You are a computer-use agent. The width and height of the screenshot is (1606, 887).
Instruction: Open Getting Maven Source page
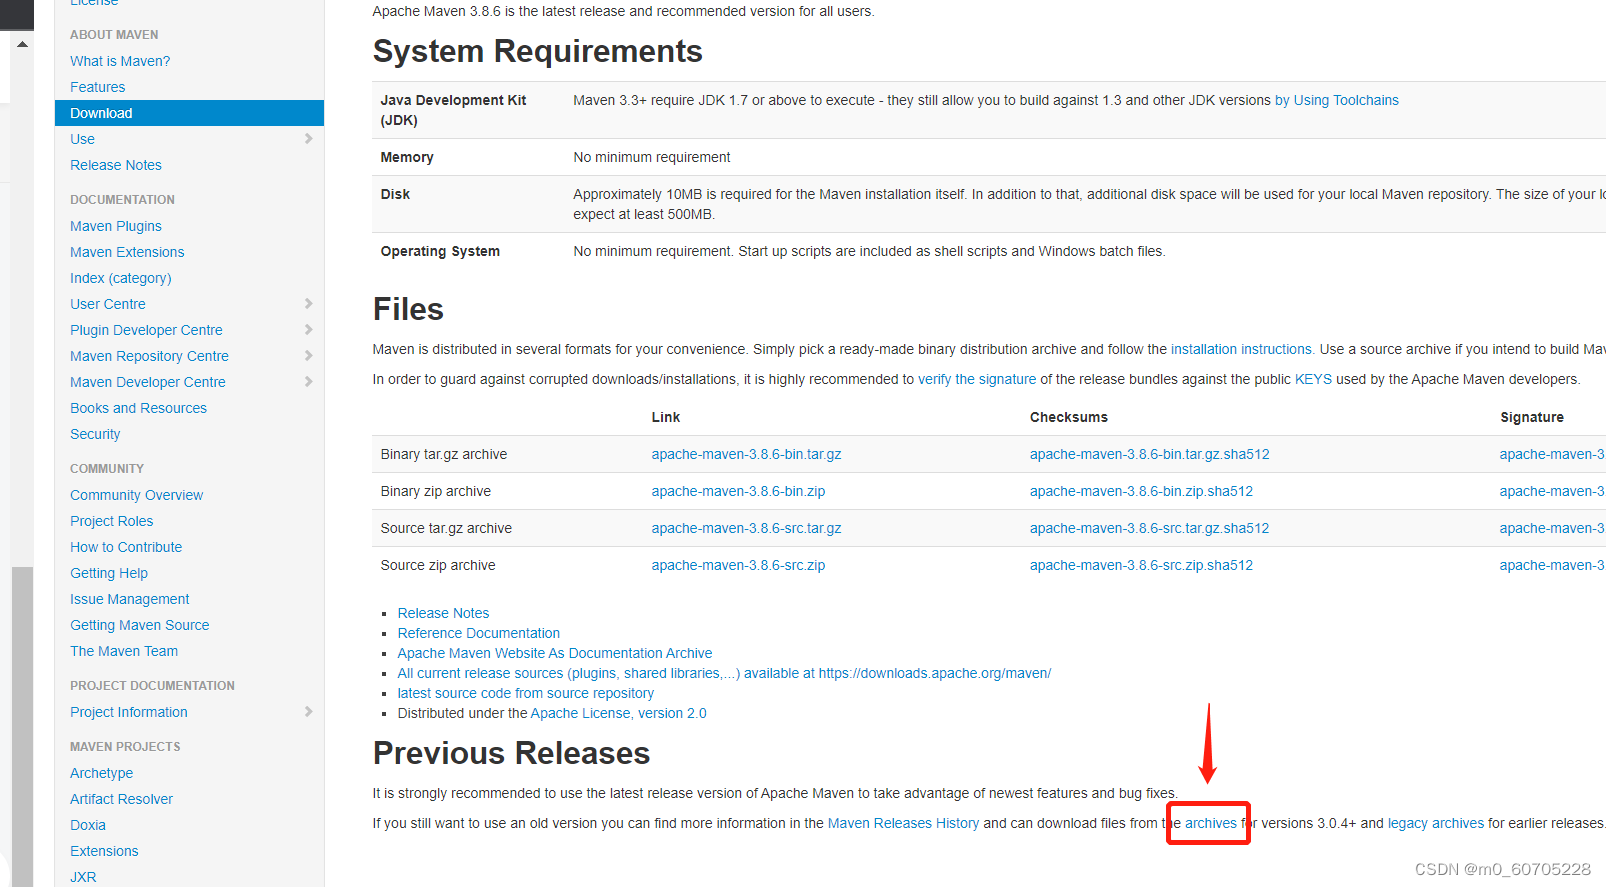(x=140, y=625)
